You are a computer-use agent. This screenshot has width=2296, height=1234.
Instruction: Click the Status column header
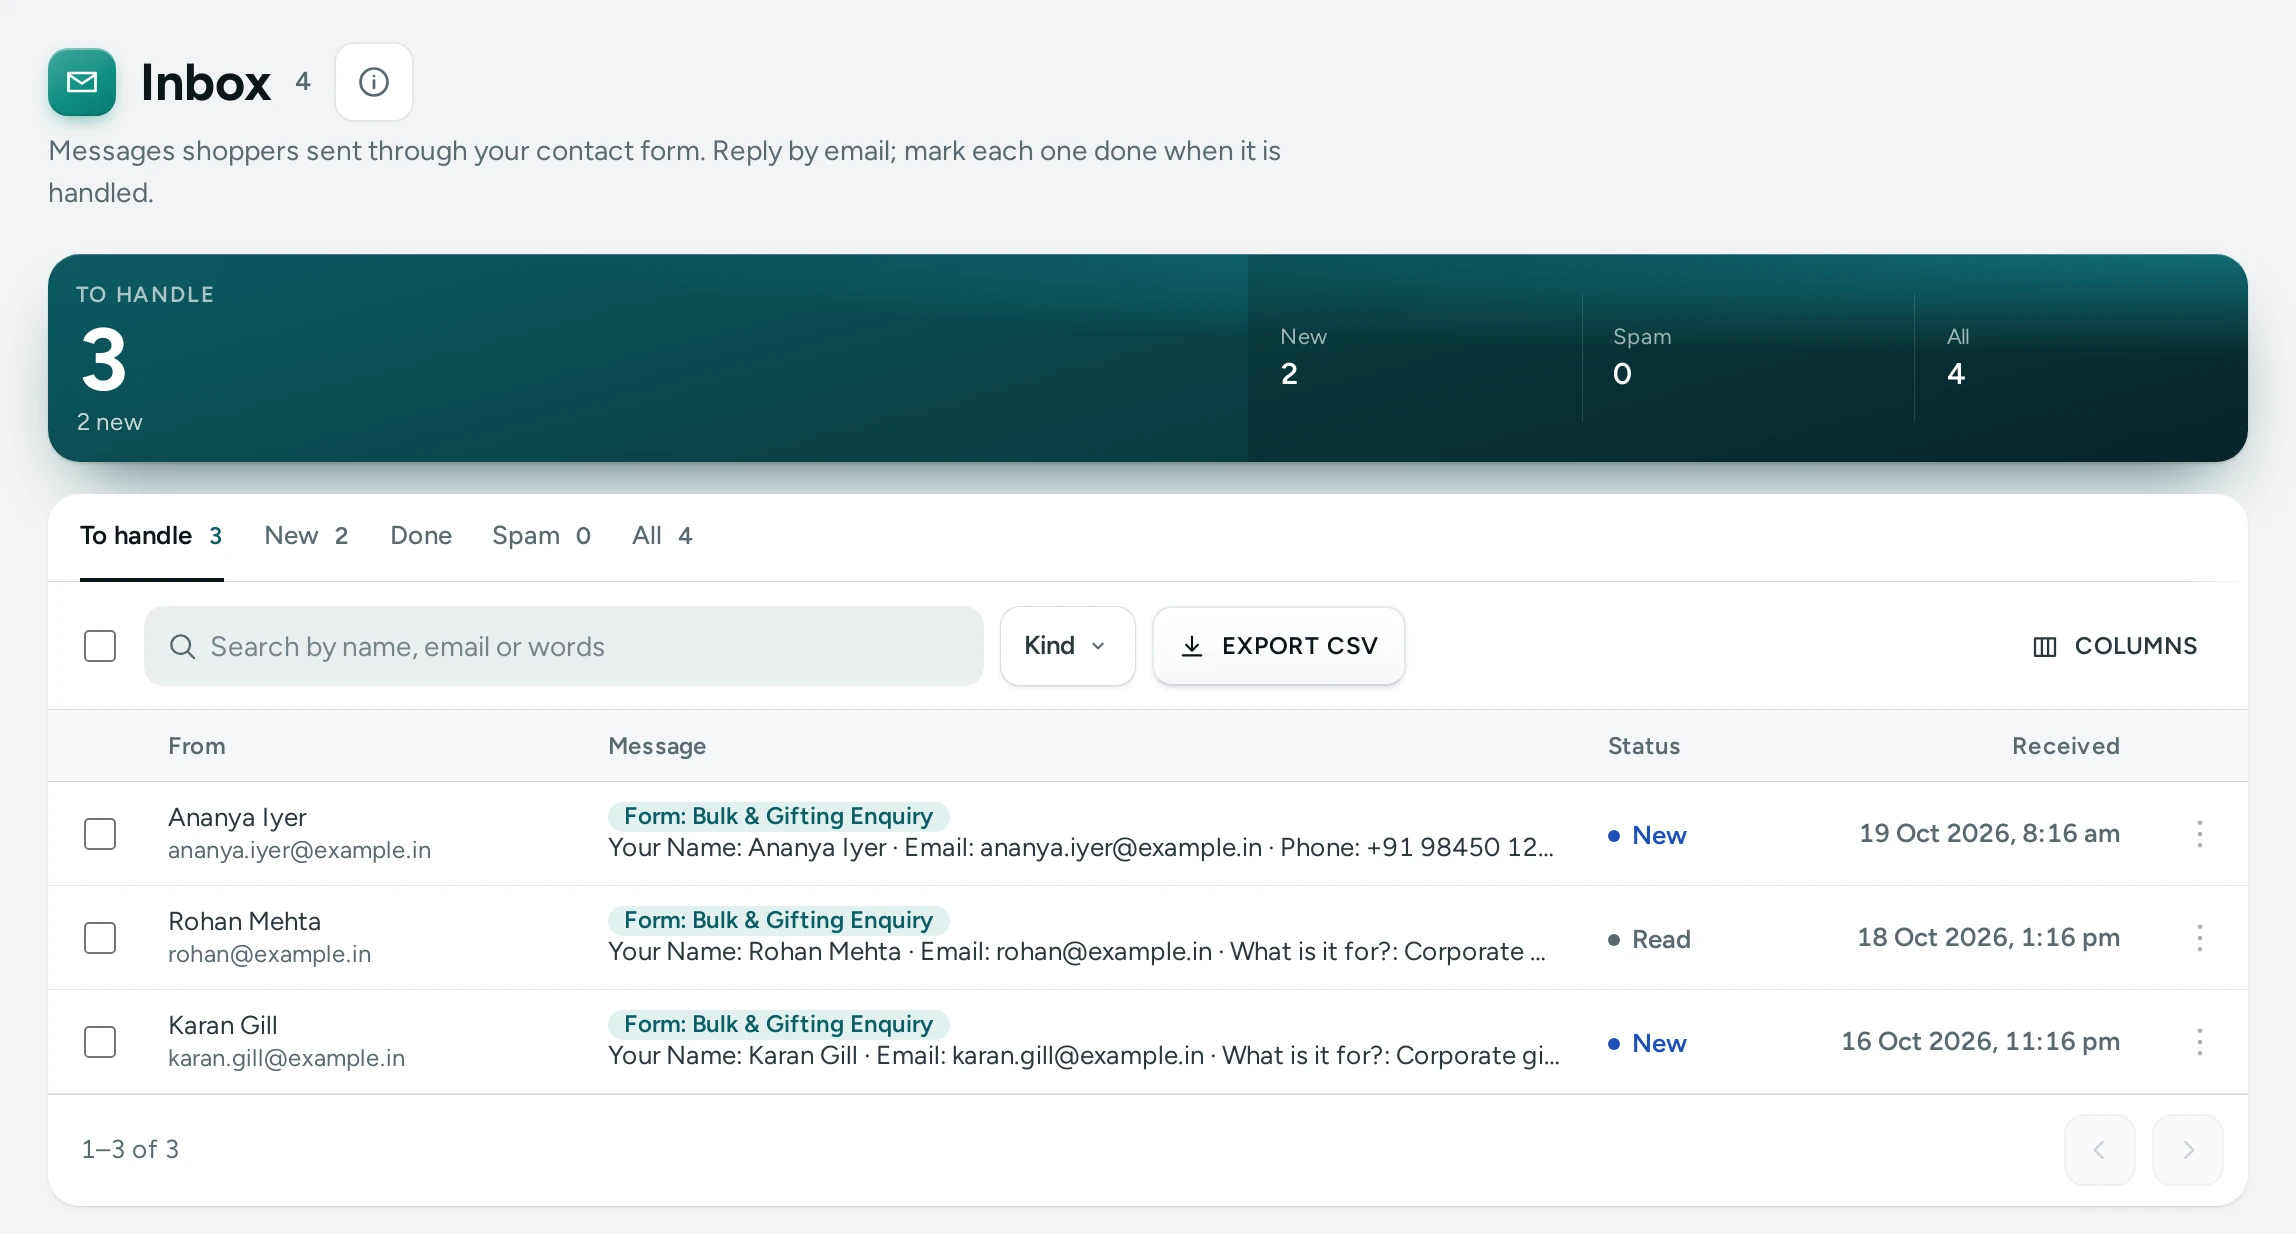[1644, 746]
